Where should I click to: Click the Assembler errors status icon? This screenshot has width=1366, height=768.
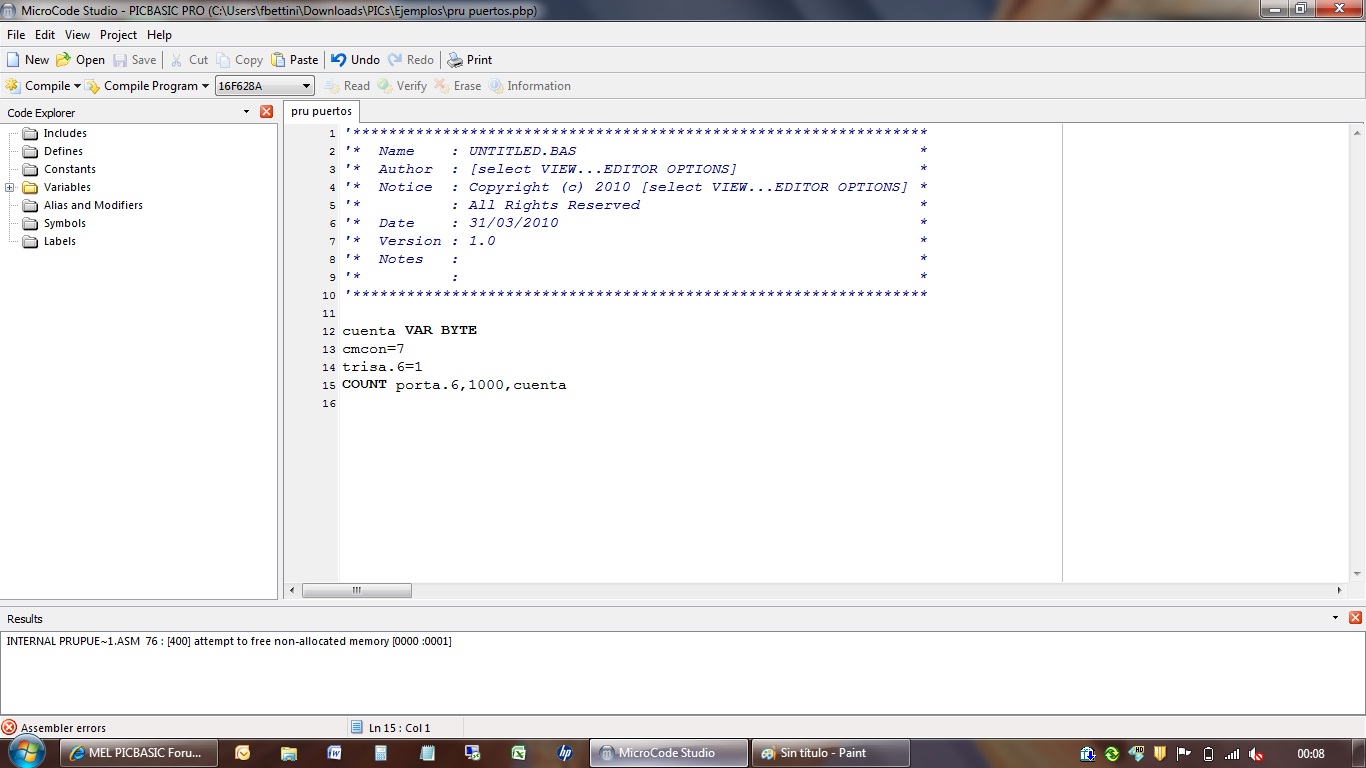pos(9,728)
